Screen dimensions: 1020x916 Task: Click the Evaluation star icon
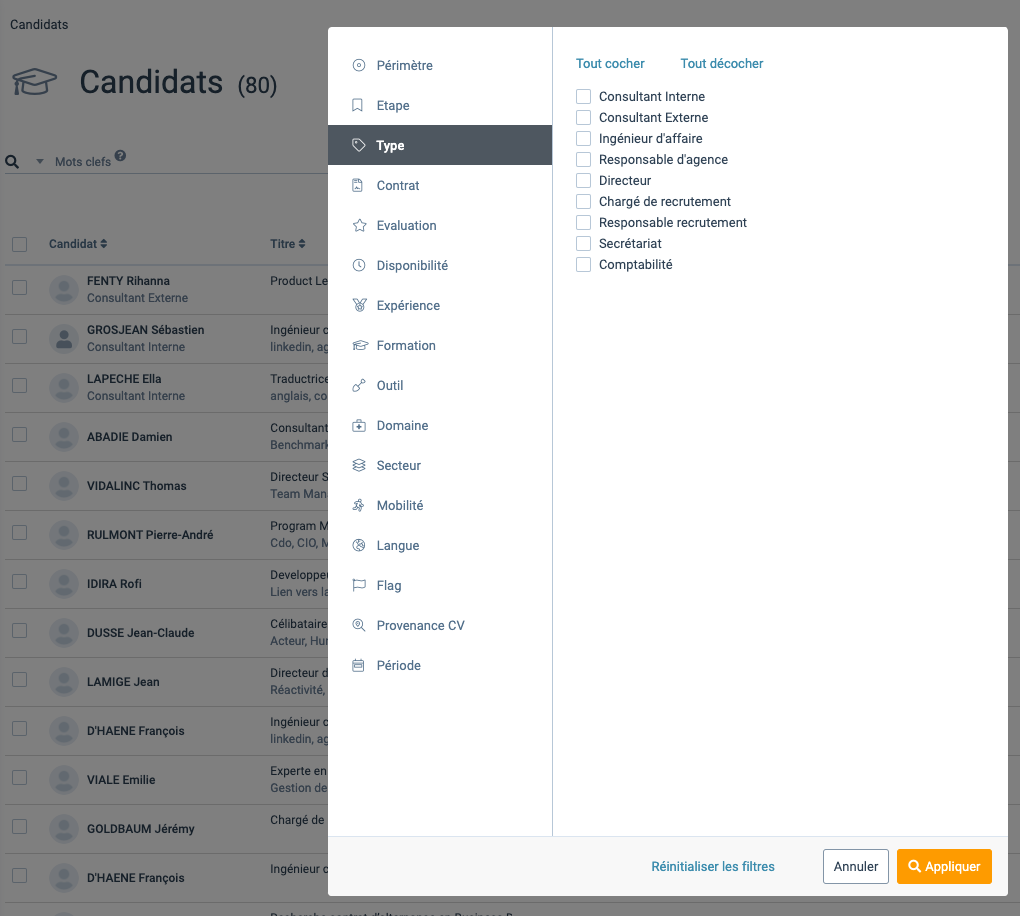[359, 225]
